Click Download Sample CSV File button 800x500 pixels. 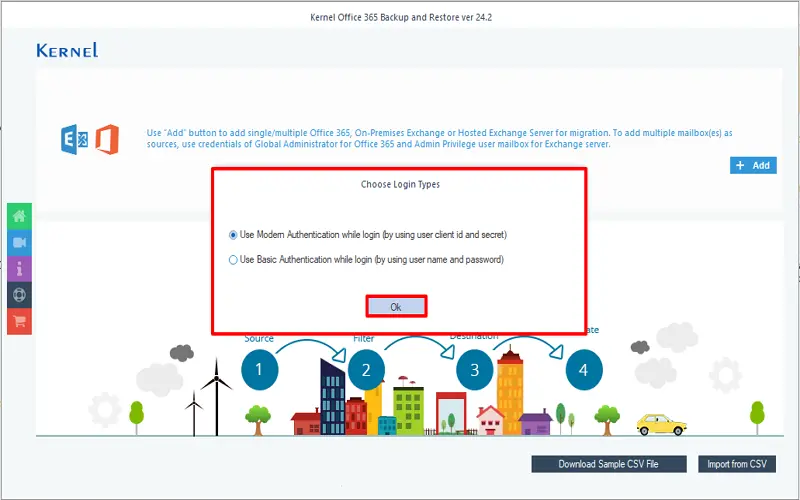[x=609, y=464]
